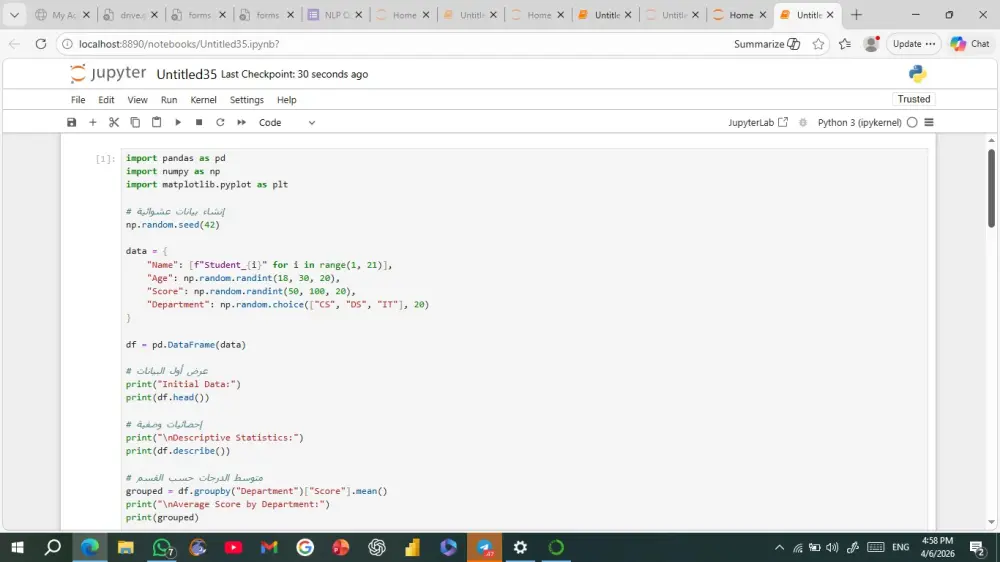Open the Copilot Chat button
This screenshot has height=562, width=1000.
tap(970, 44)
